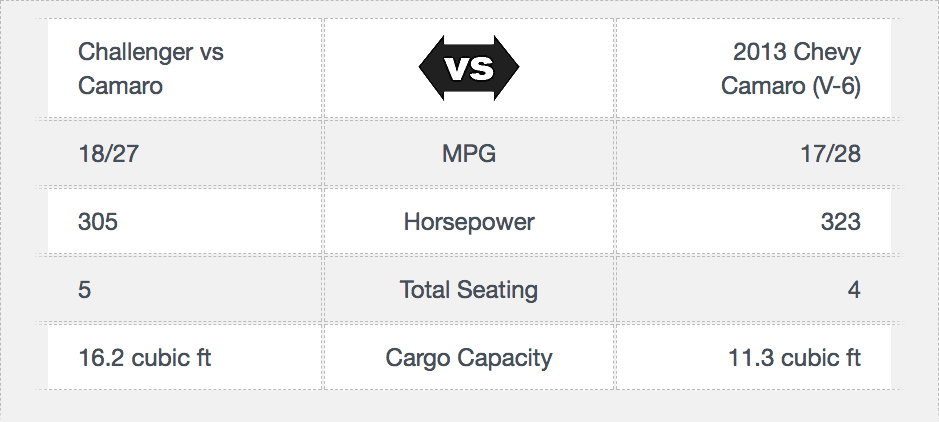Click the 16.2 cubic ft cargo value
The height and width of the screenshot is (422, 939).
click(x=145, y=358)
